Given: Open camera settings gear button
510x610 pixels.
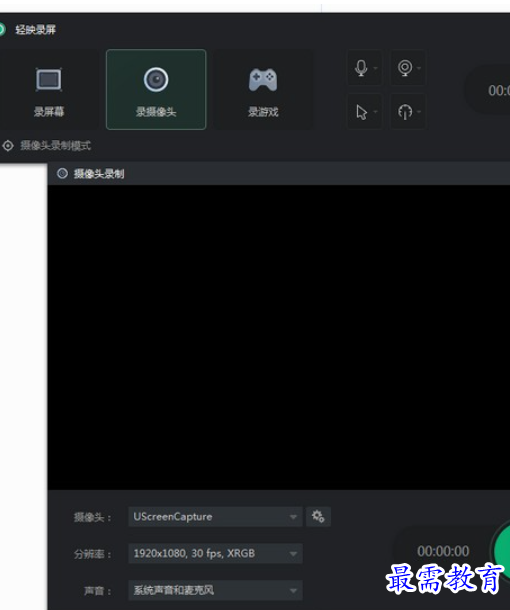Looking at the screenshot, I should click(318, 517).
